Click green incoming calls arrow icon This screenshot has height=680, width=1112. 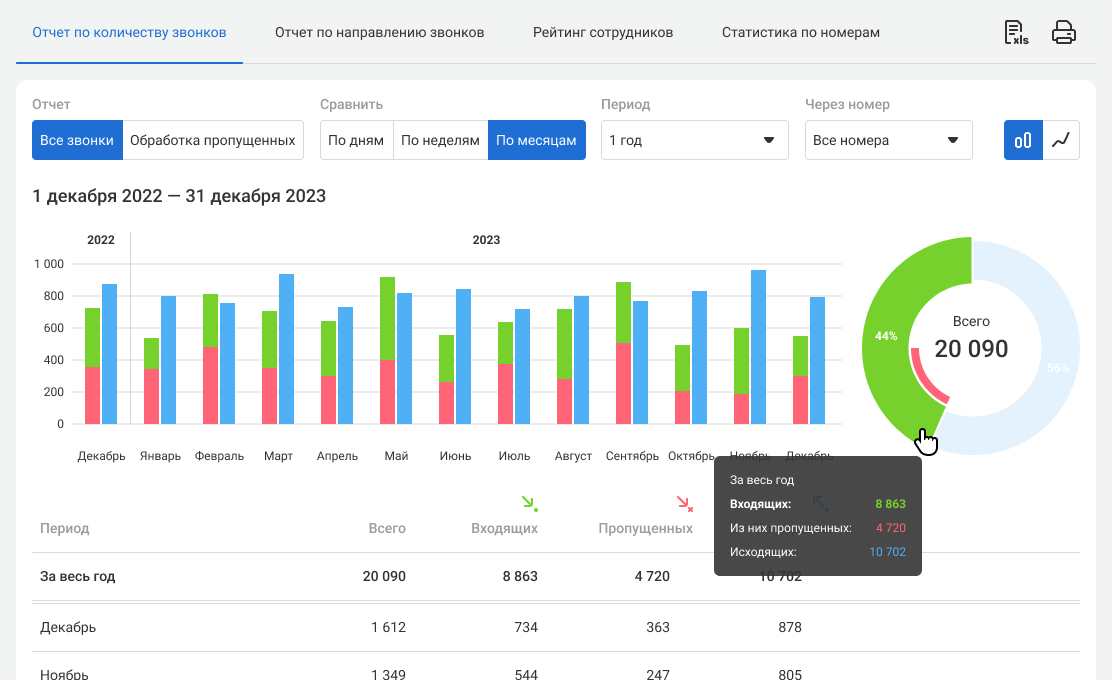(x=529, y=503)
